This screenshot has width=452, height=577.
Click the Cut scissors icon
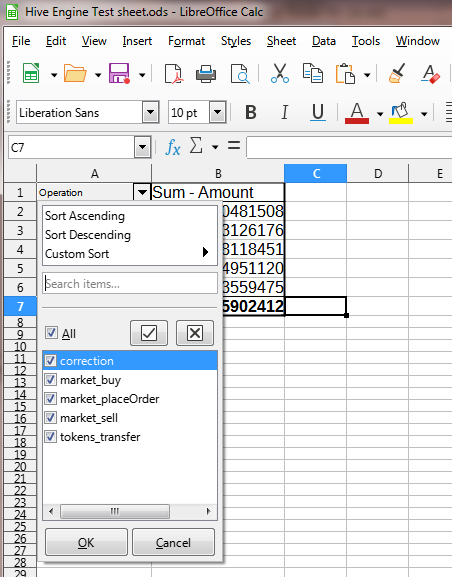pos(280,74)
